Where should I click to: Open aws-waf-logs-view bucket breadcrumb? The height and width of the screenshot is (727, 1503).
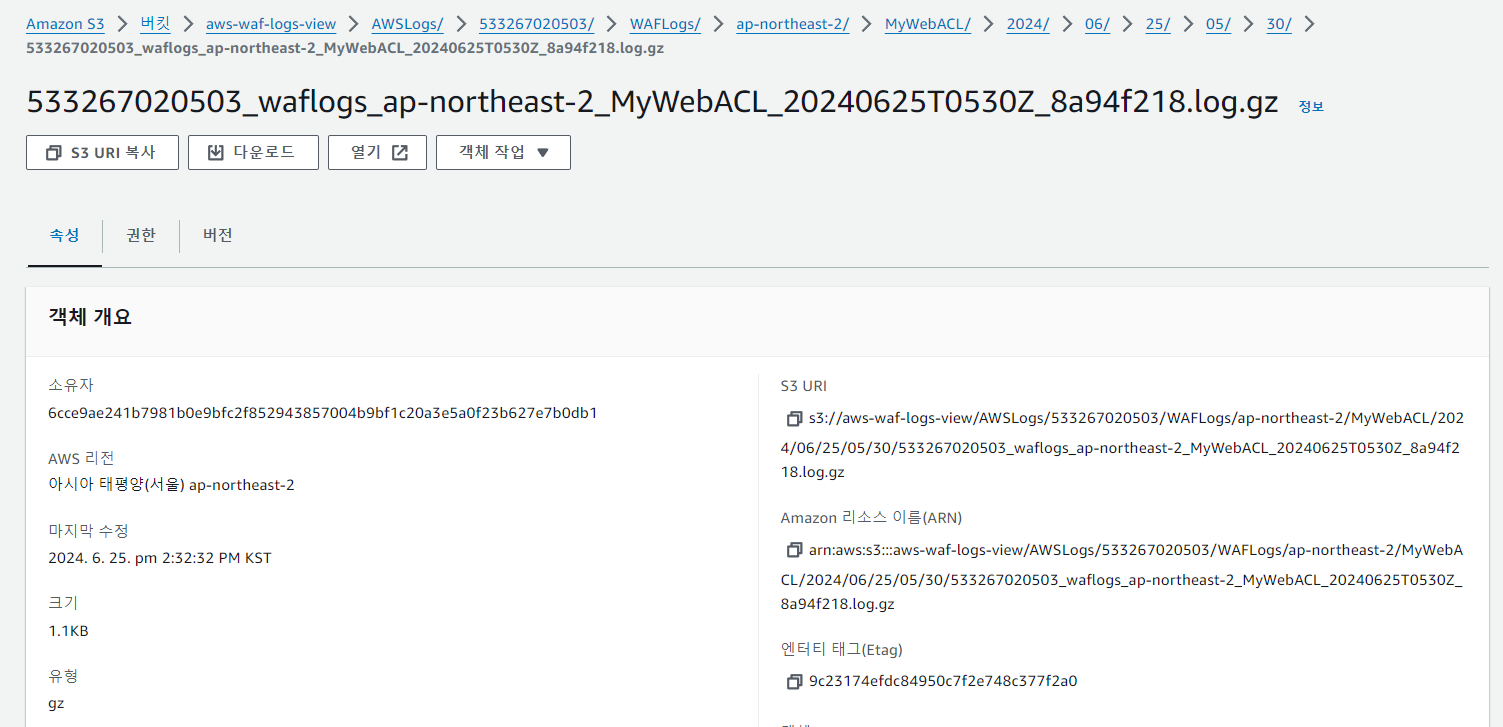tap(271, 24)
